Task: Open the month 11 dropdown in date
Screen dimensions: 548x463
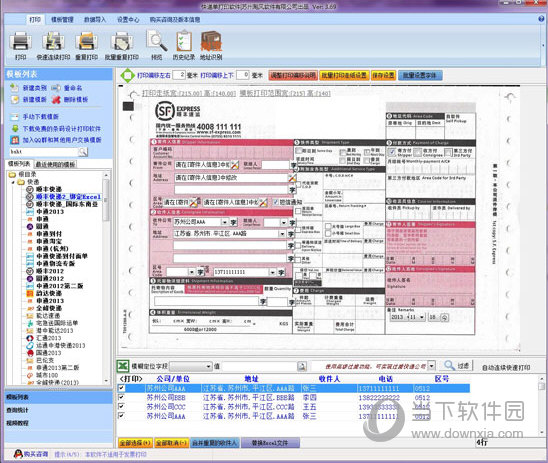Action: tap(421, 317)
